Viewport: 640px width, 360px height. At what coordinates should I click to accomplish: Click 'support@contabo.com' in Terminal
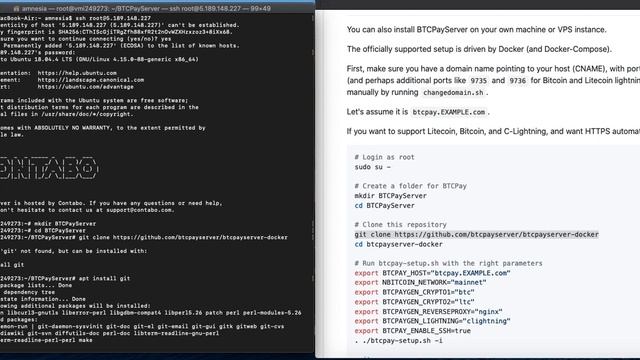140,210
